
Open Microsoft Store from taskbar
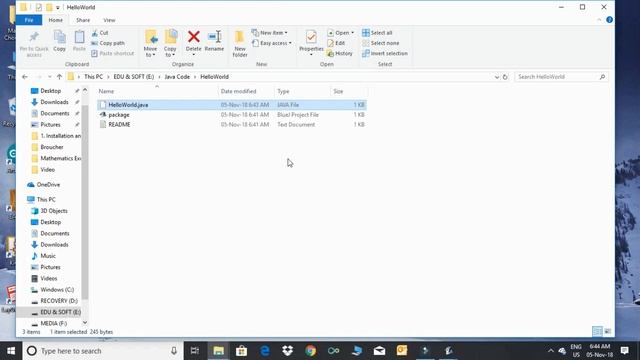[241, 351]
